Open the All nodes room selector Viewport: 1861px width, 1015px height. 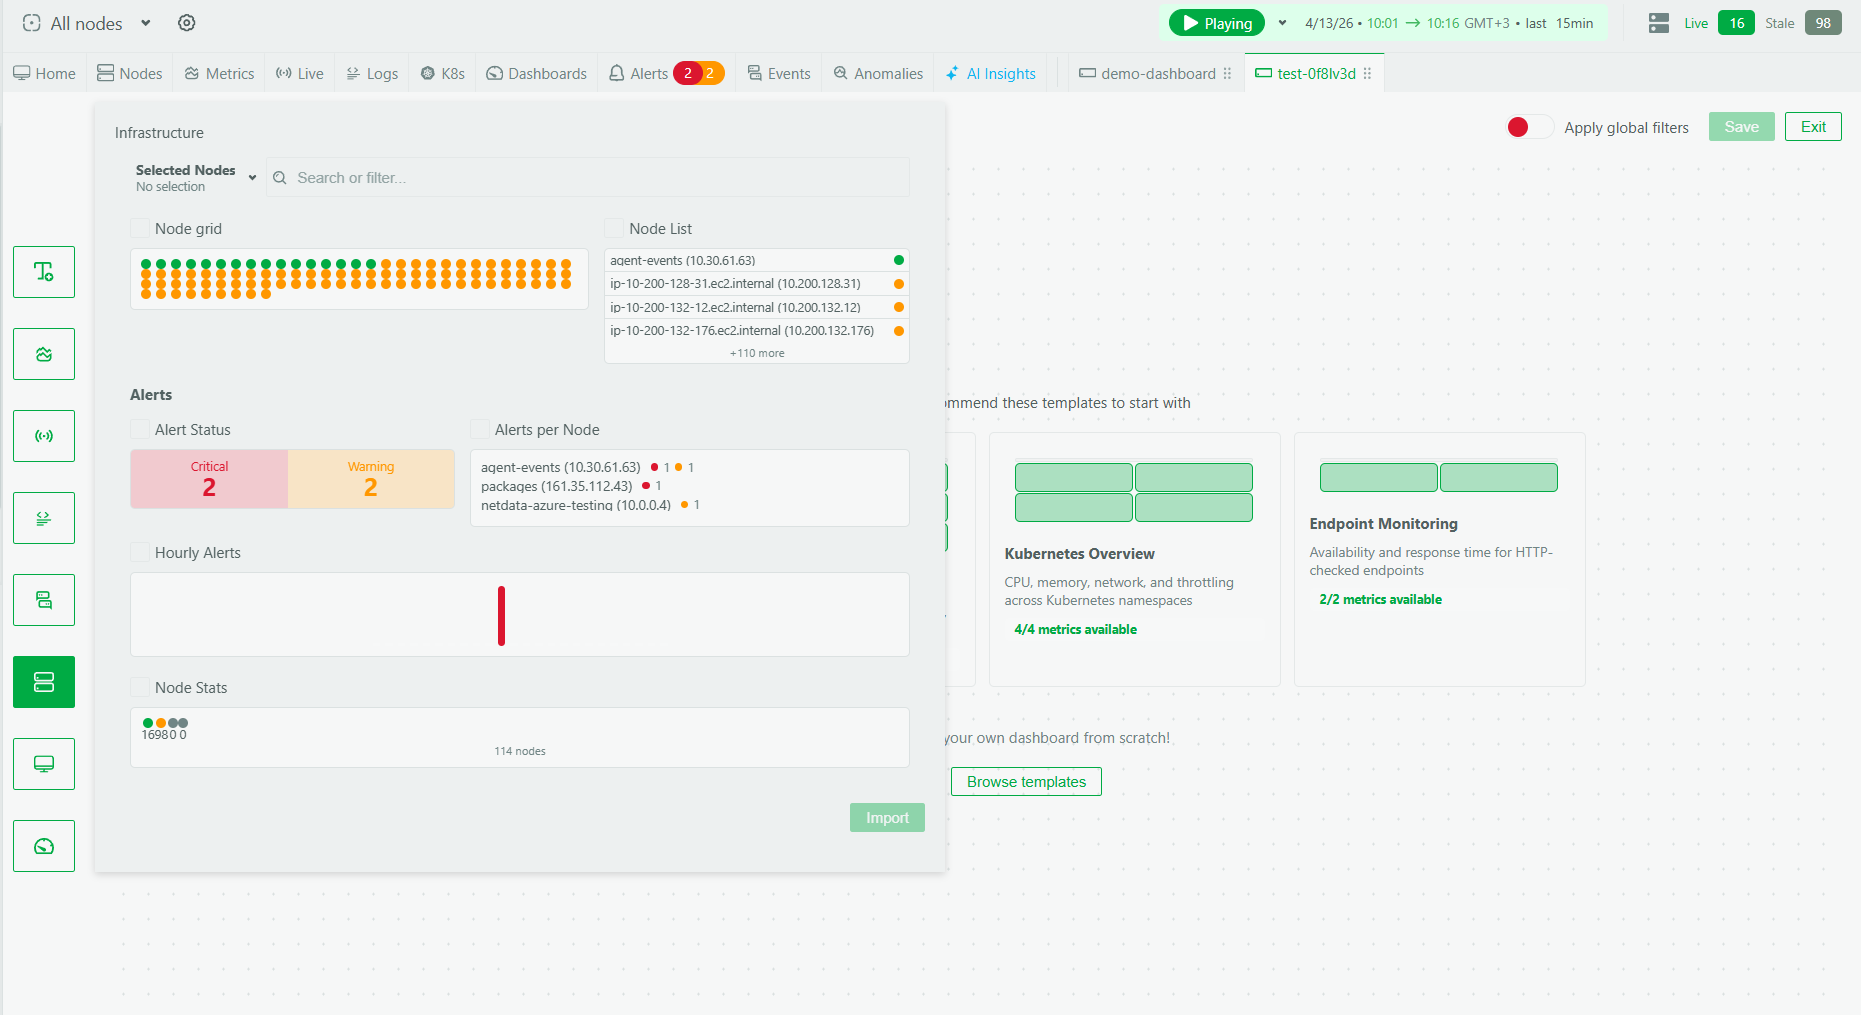tap(85, 23)
